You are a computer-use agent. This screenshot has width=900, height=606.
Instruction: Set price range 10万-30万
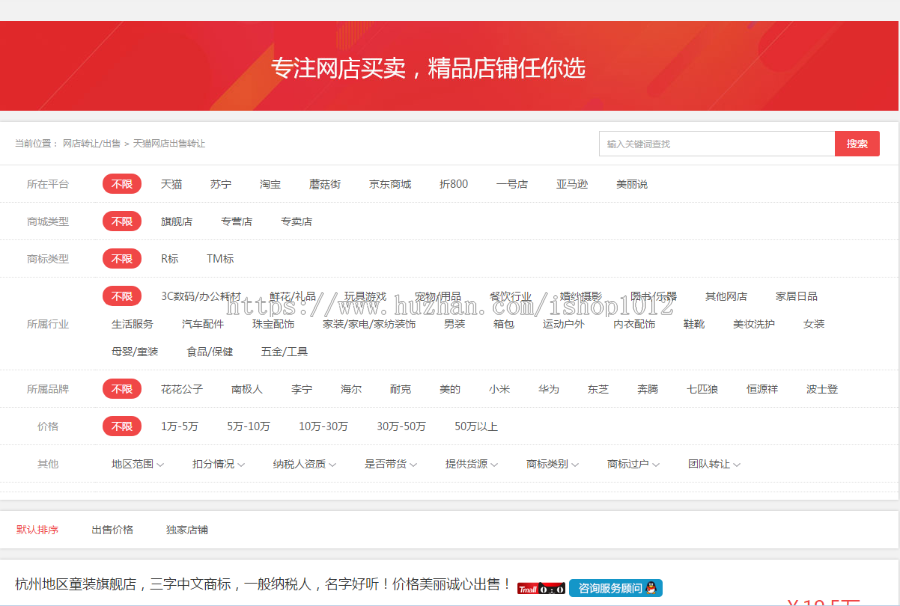[x=323, y=426]
